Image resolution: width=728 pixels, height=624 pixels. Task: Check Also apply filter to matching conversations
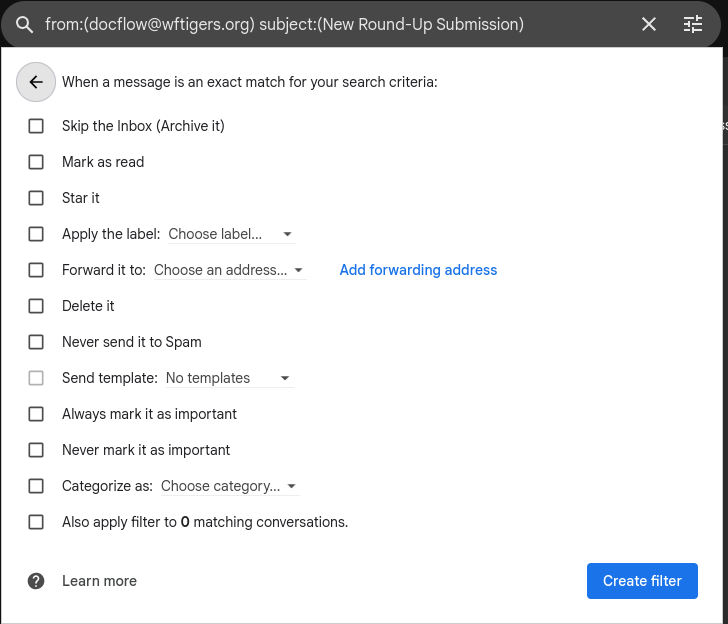tap(36, 522)
